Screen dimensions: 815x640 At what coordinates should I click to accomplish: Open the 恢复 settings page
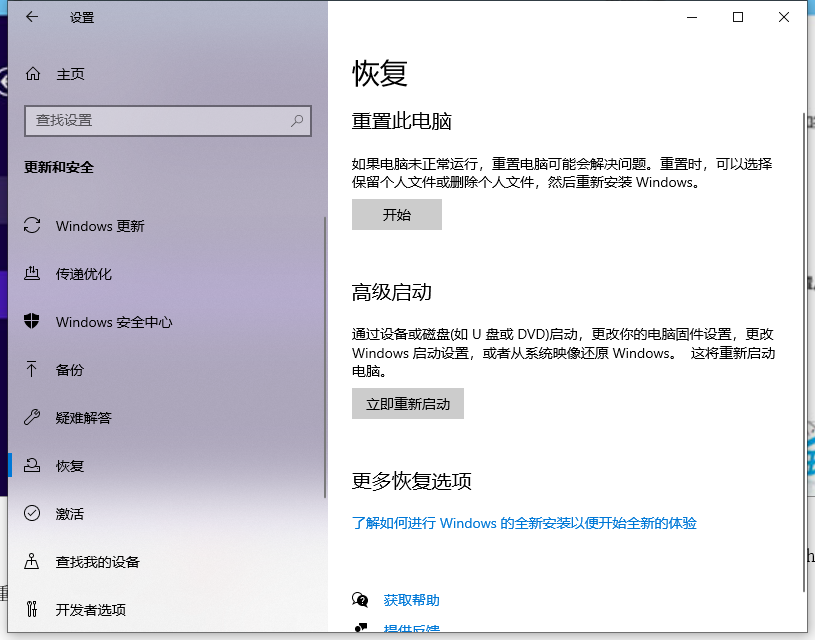pyautogui.click(x=70, y=466)
